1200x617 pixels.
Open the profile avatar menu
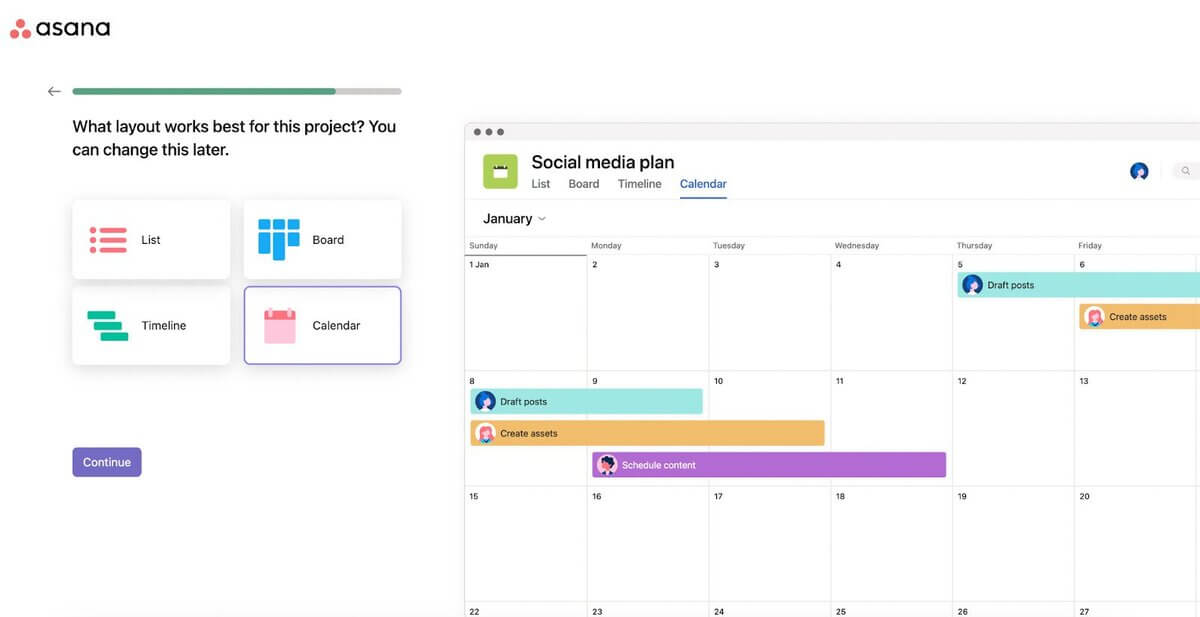click(1139, 171)
